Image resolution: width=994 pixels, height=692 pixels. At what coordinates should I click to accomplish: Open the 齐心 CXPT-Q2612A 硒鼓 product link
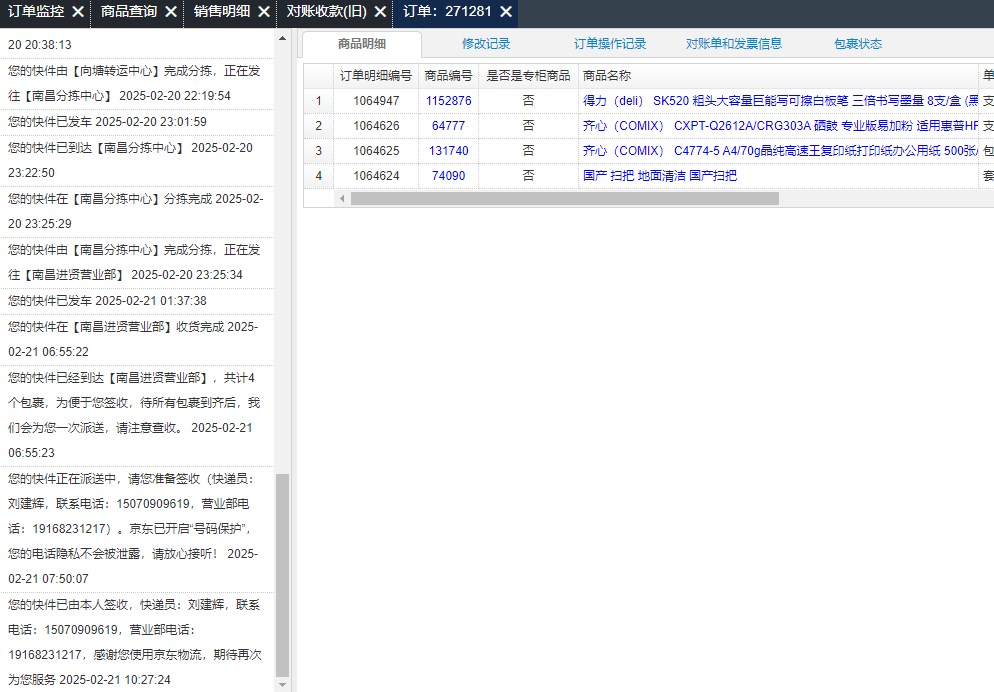780,125
